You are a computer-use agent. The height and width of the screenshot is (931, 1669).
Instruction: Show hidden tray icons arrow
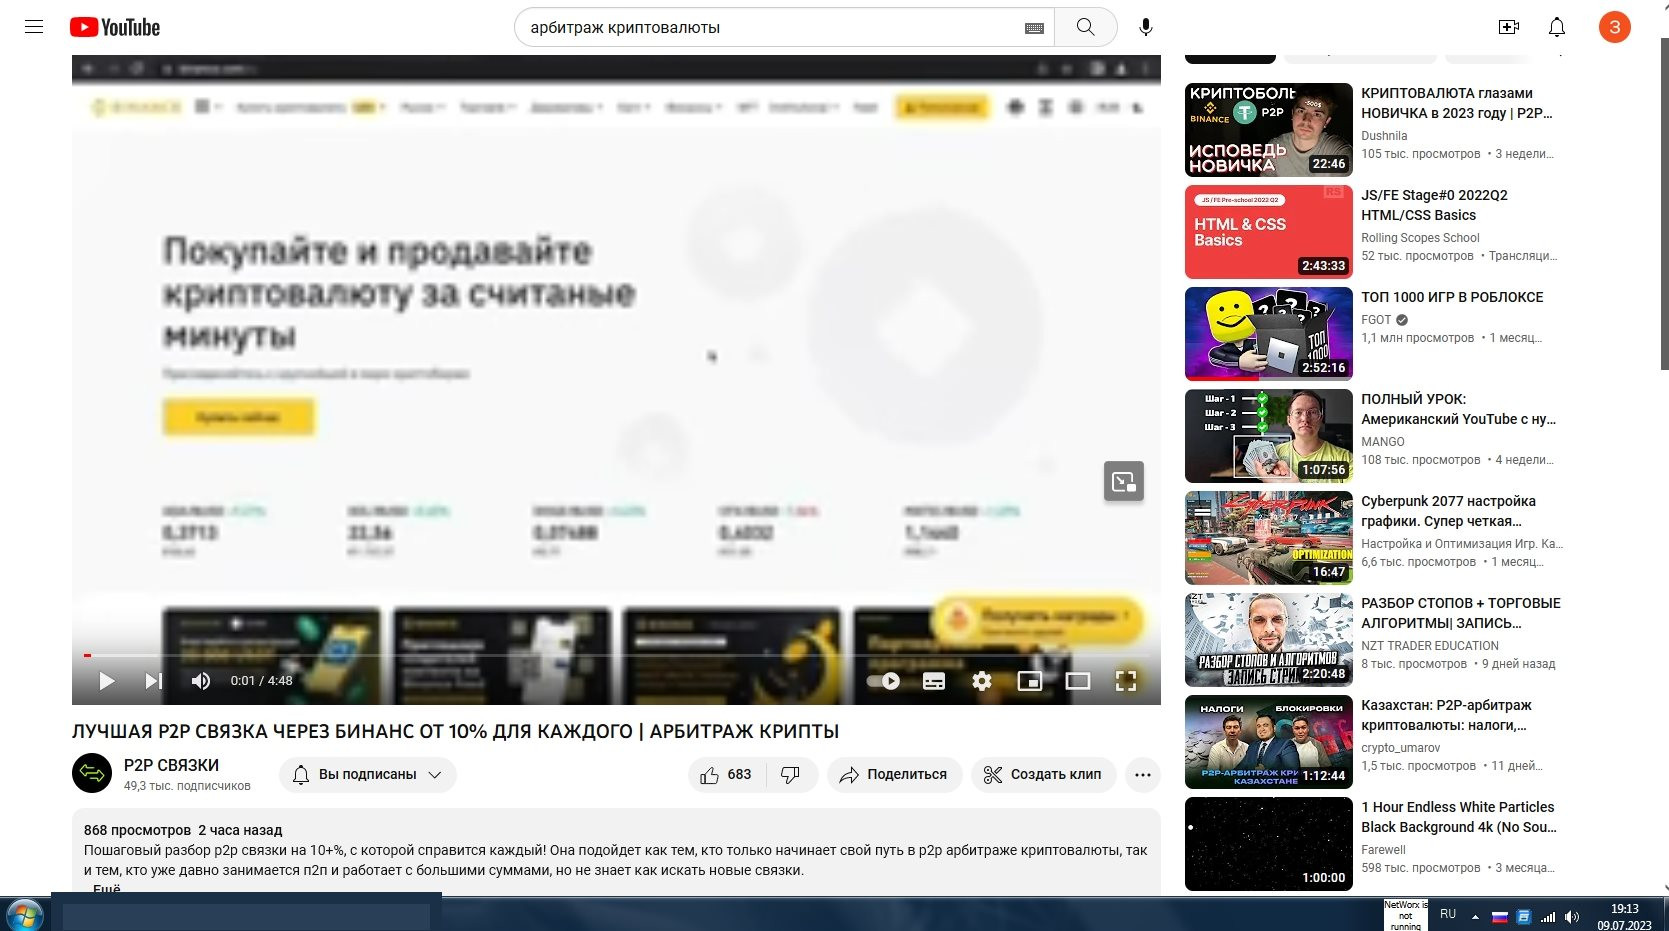(x=1475, y=917)
